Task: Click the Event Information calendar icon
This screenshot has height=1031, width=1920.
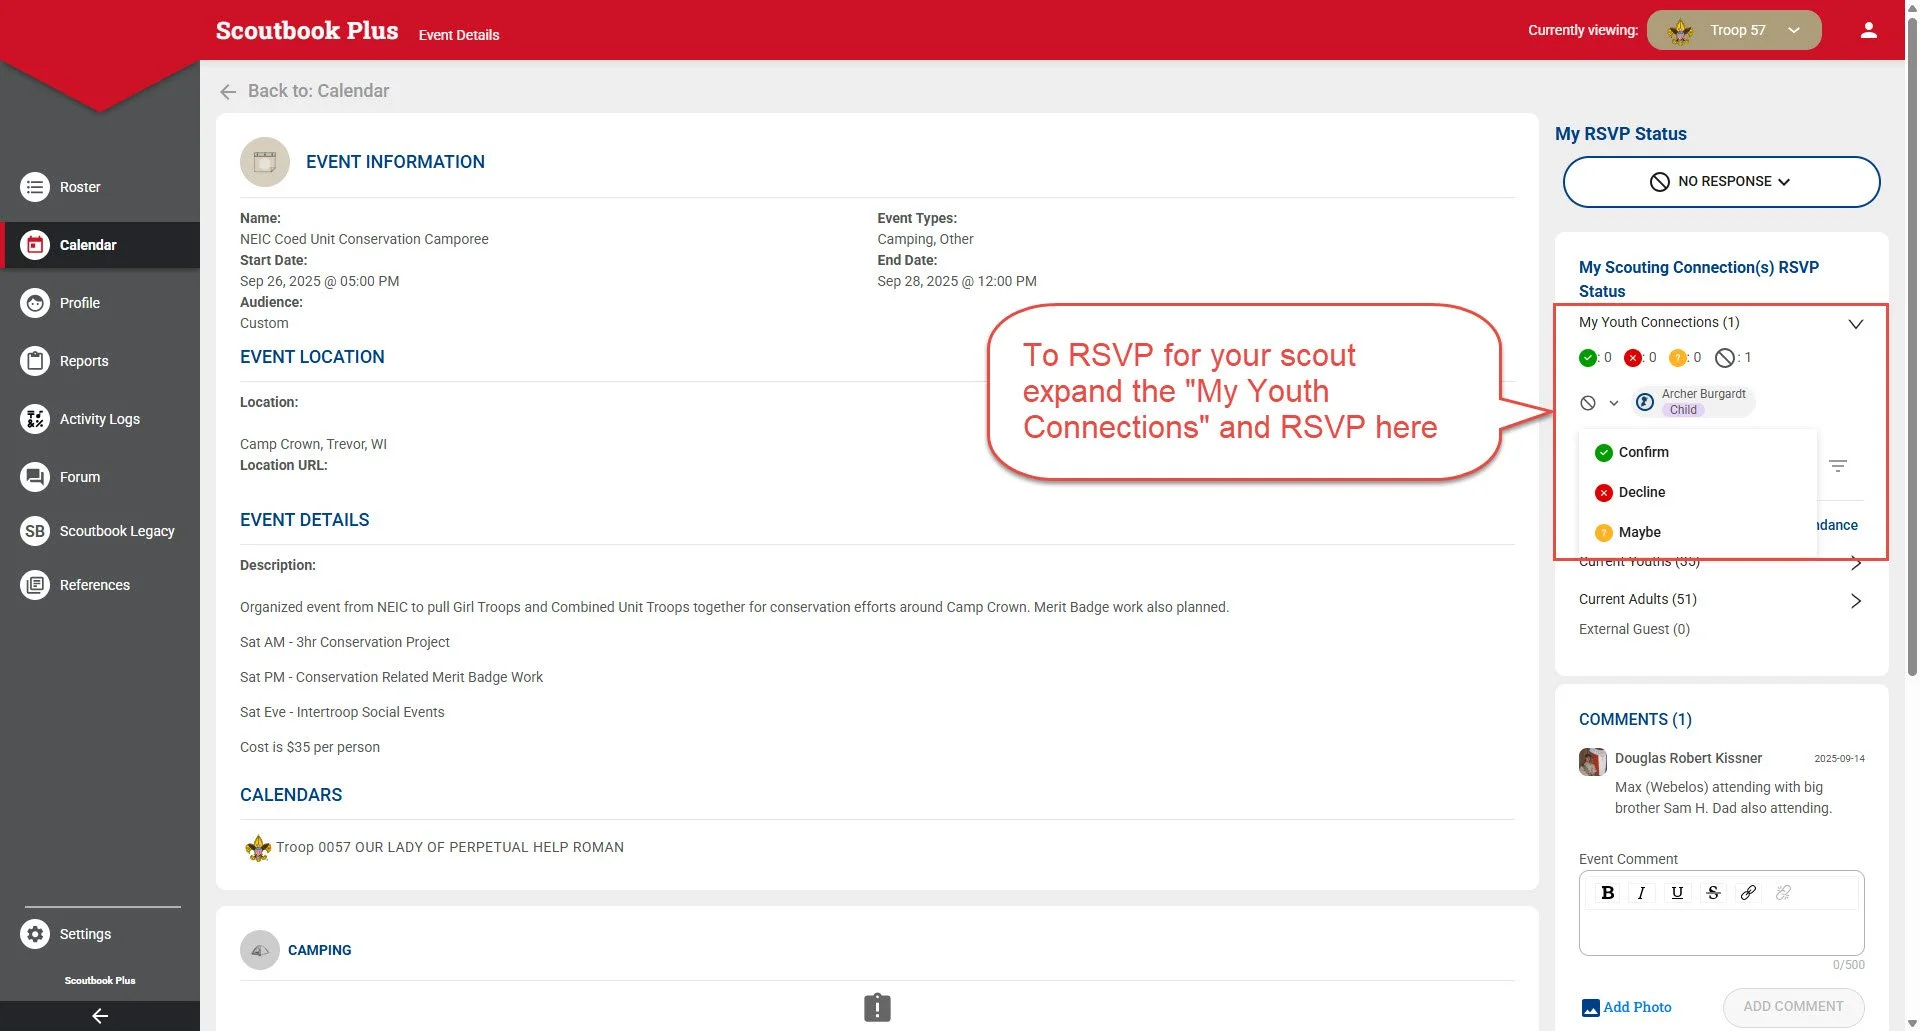Action: (x=265, y=162)
